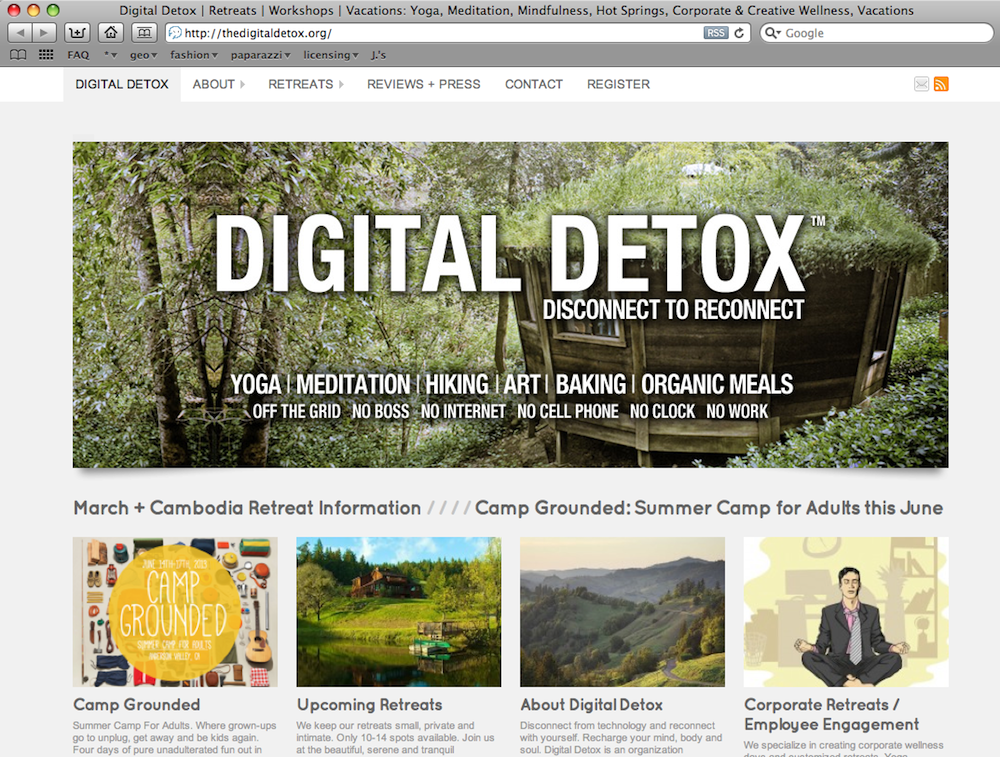Click the Camp Grounded thumbnail image
The image size is (1000, 757).
click(175, 612)
